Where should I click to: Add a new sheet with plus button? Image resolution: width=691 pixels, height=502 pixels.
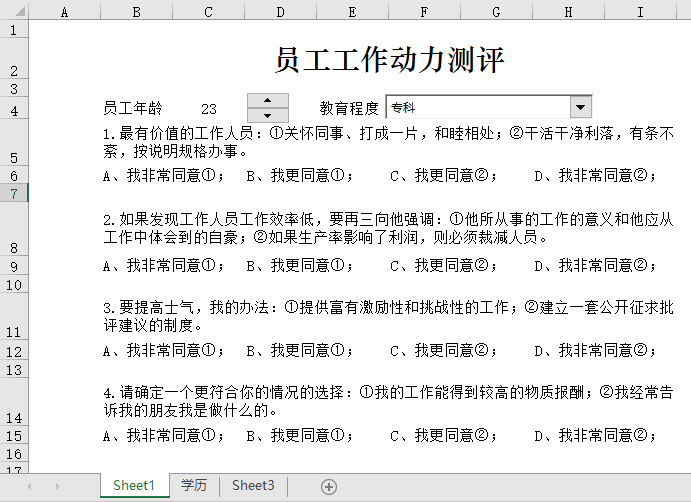[328, 486]
